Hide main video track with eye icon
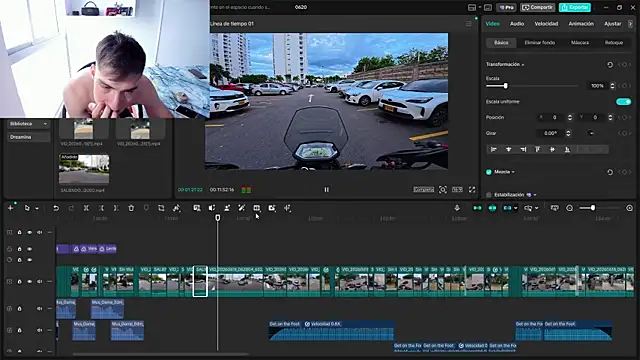The image size is (640, 360). [x=29, y=282]
